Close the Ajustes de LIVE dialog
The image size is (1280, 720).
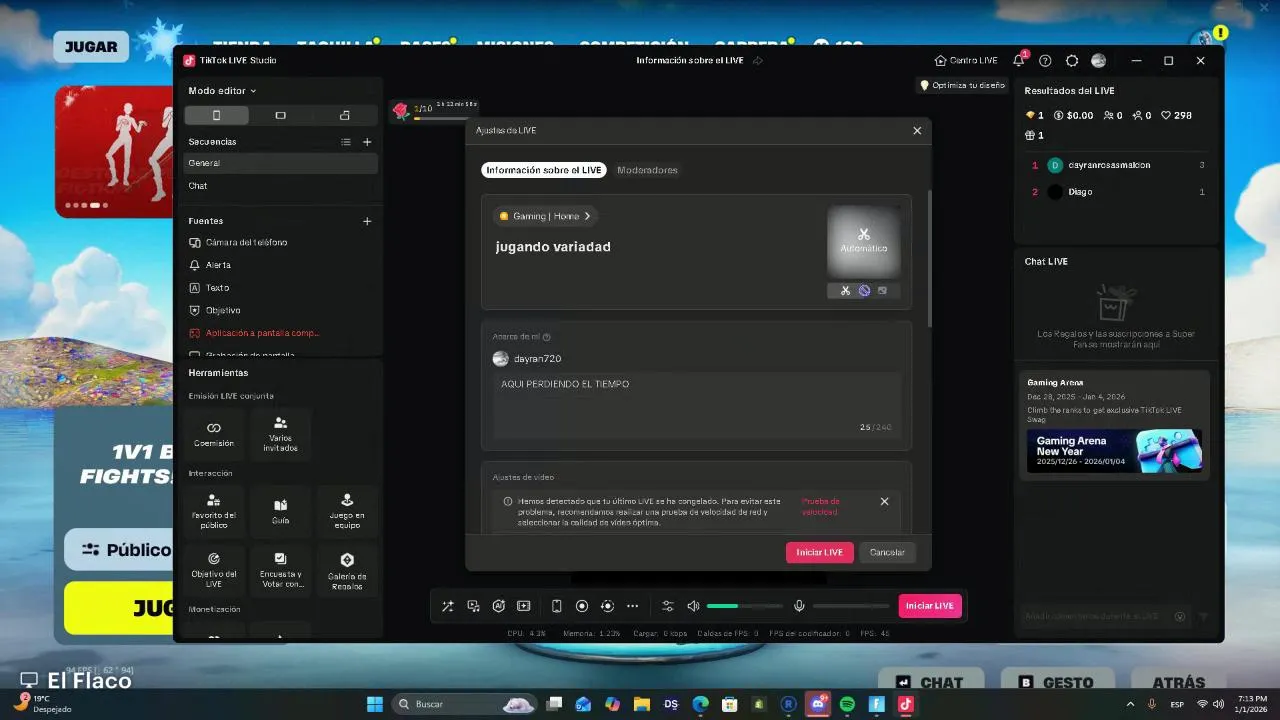(917, 130)
